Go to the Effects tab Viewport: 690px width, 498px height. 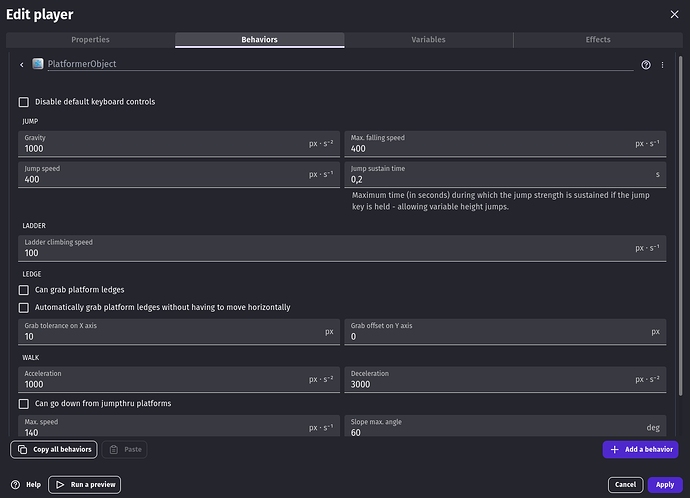click(x=597, y=40)
